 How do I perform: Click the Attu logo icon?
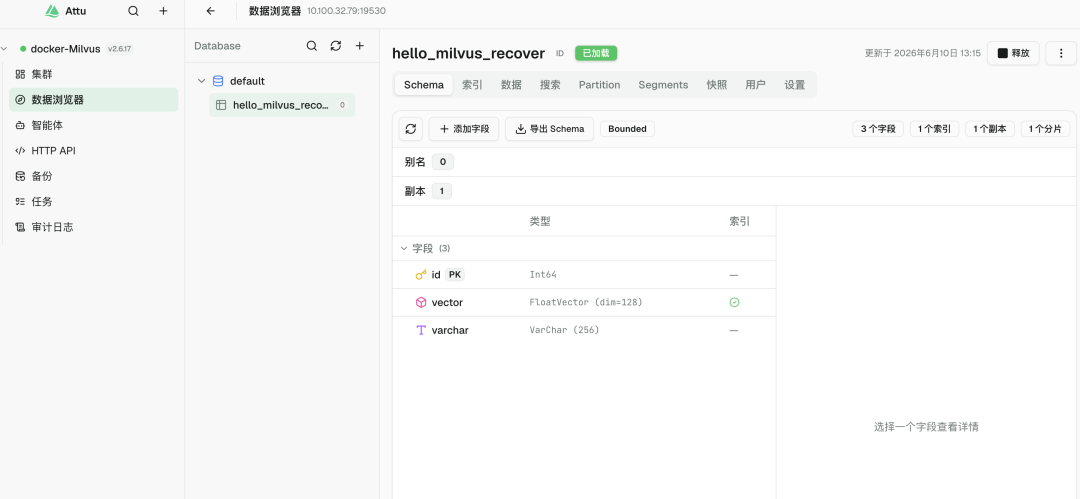tap(50, 11)
